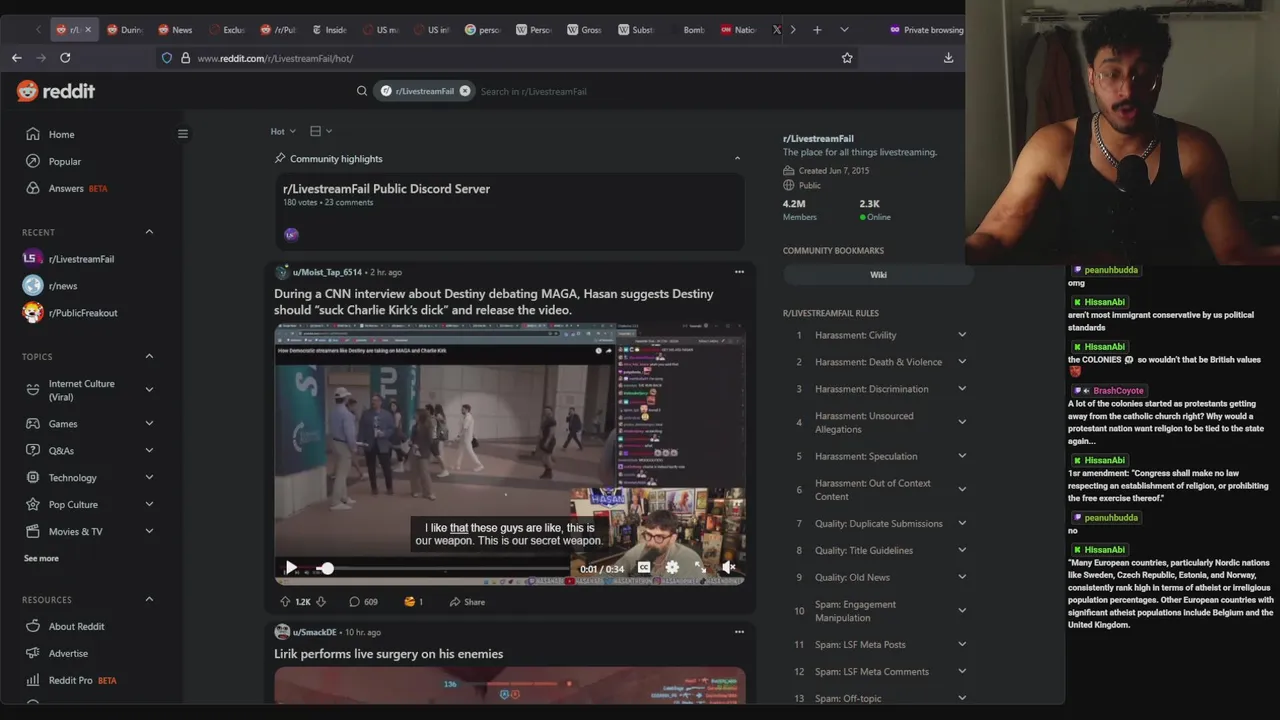The width and height of the screenshot is (1280, 720).
Task: Open the u/Moist_Tap_6514 user profile
Action: pos(327,272)
